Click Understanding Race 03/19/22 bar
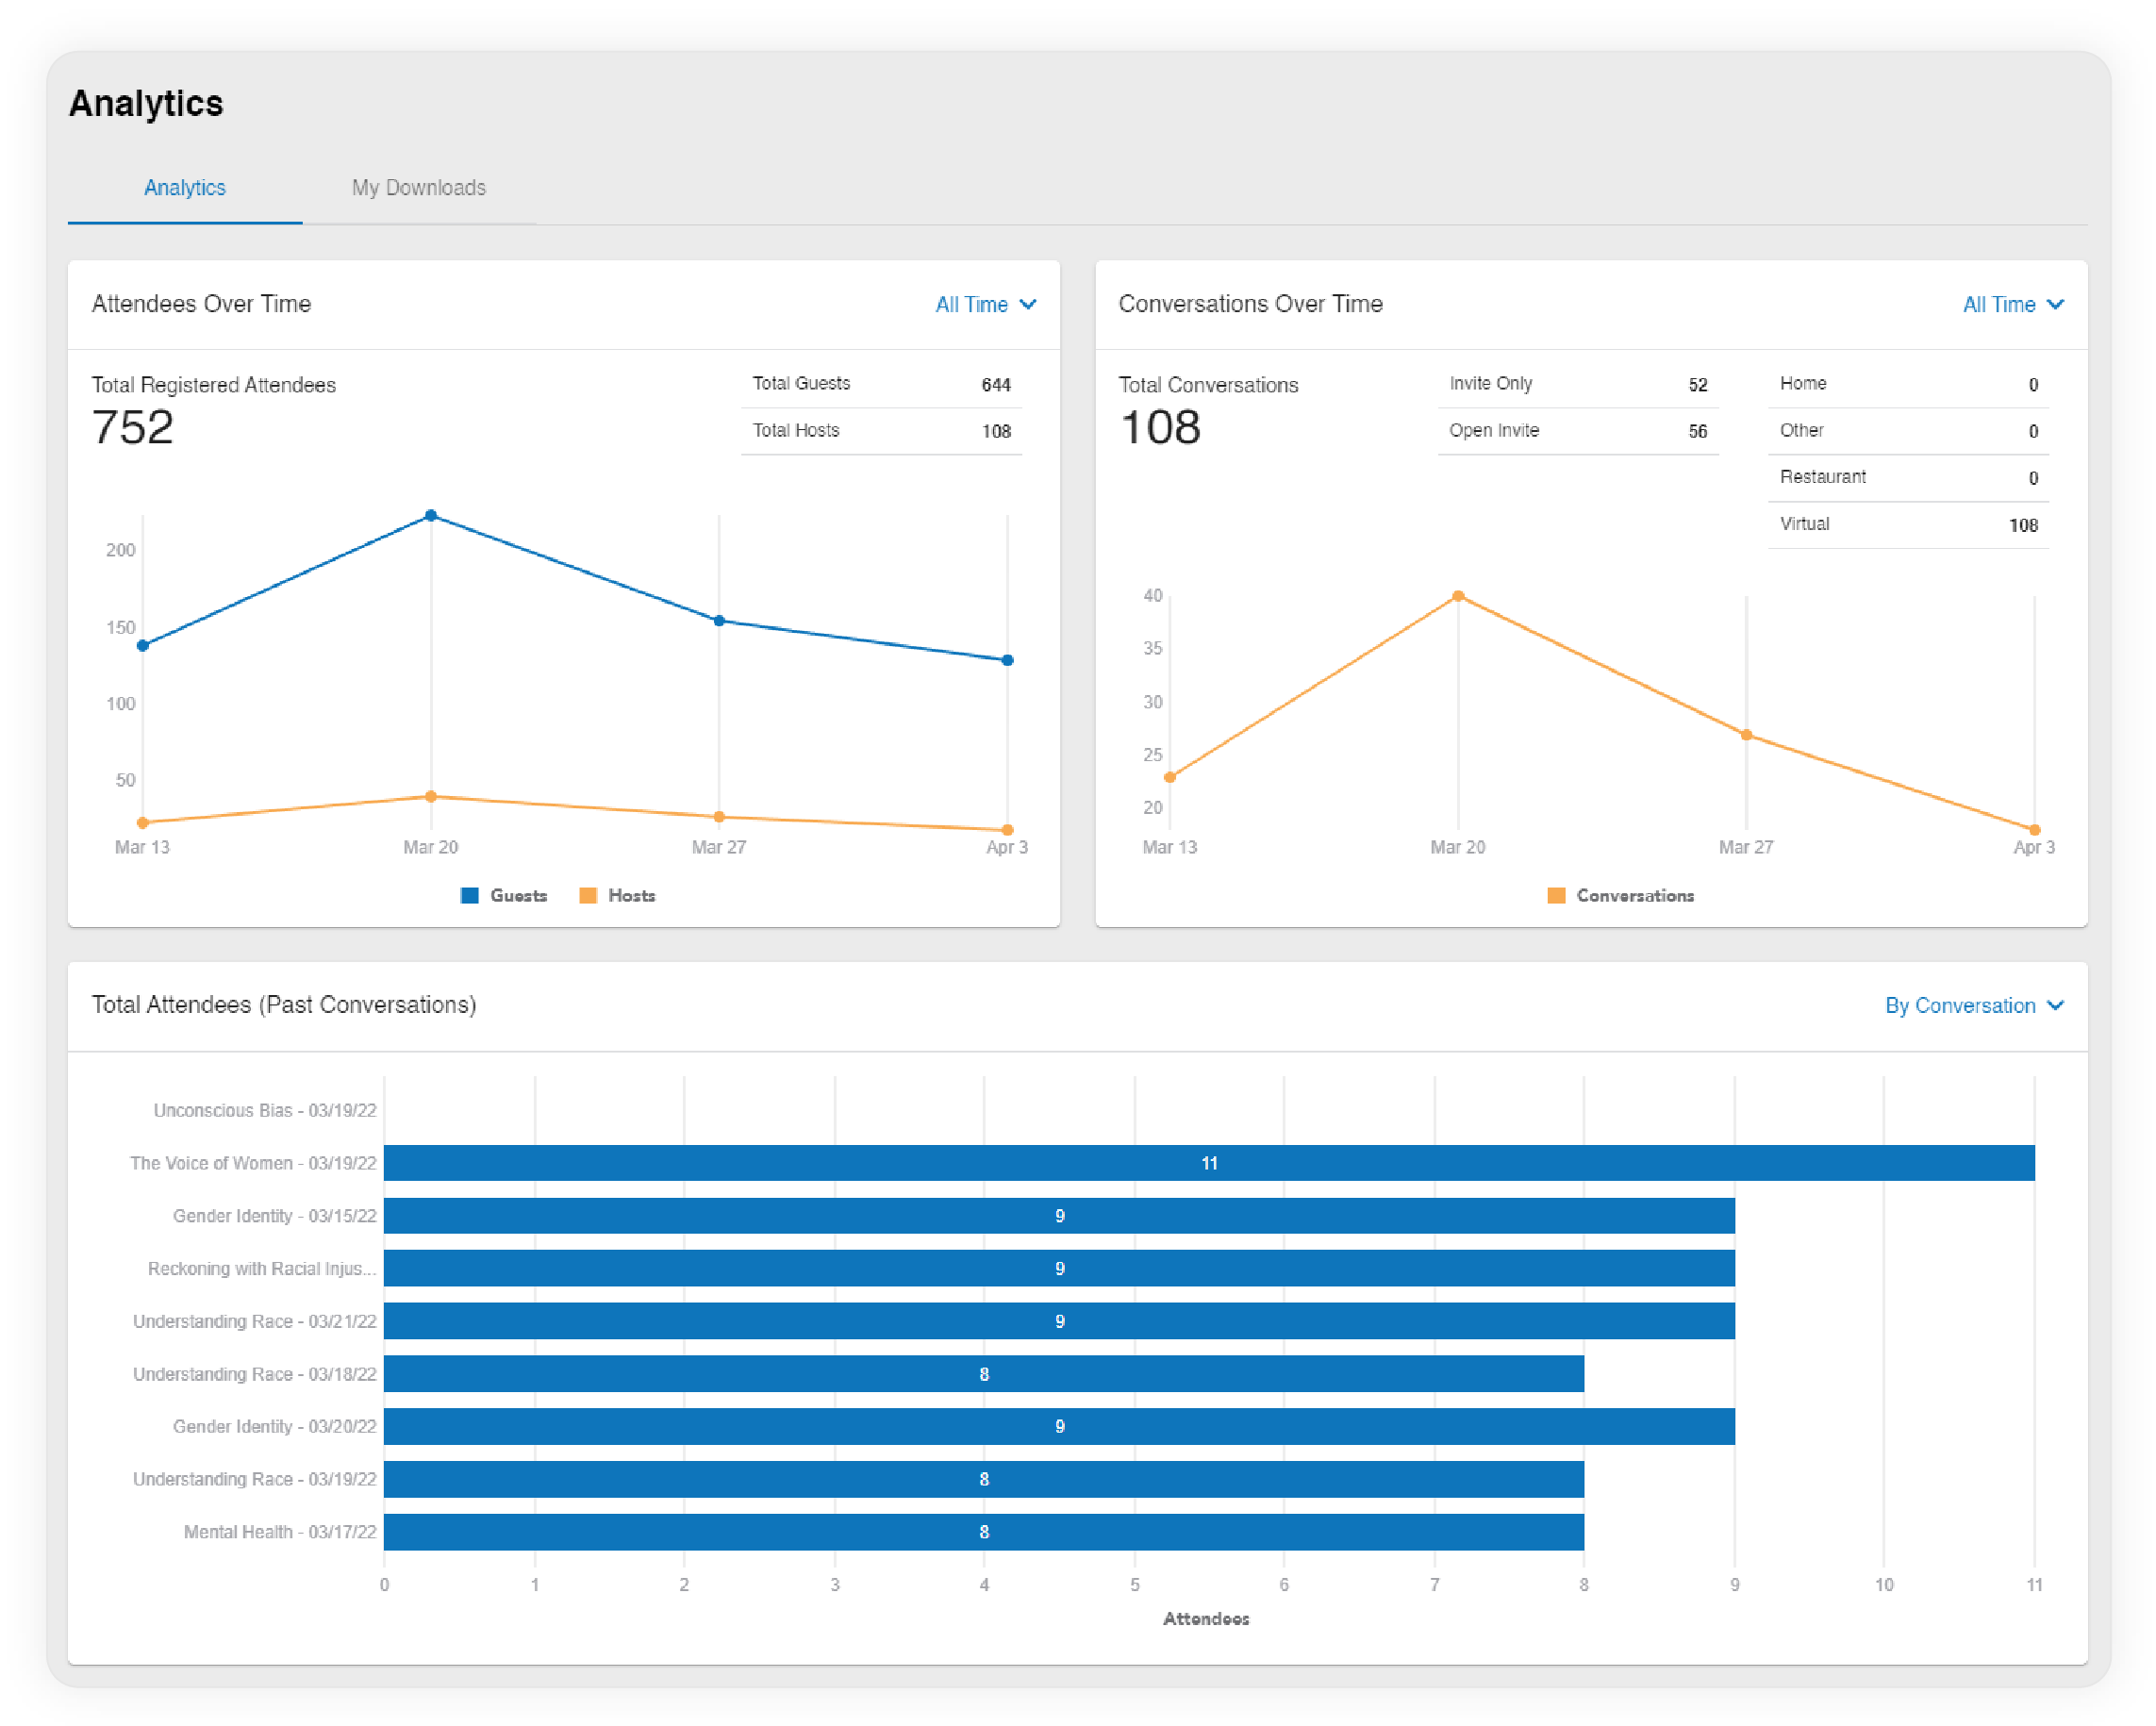This screenshot has height=1726, width=2156. pyautogui.click(x=984, y=1479)
